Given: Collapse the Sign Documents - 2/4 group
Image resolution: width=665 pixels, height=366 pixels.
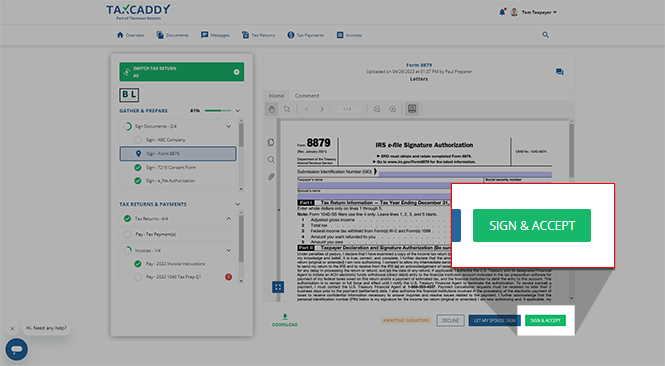Looking at the screenshot, I should click(229, 126).
